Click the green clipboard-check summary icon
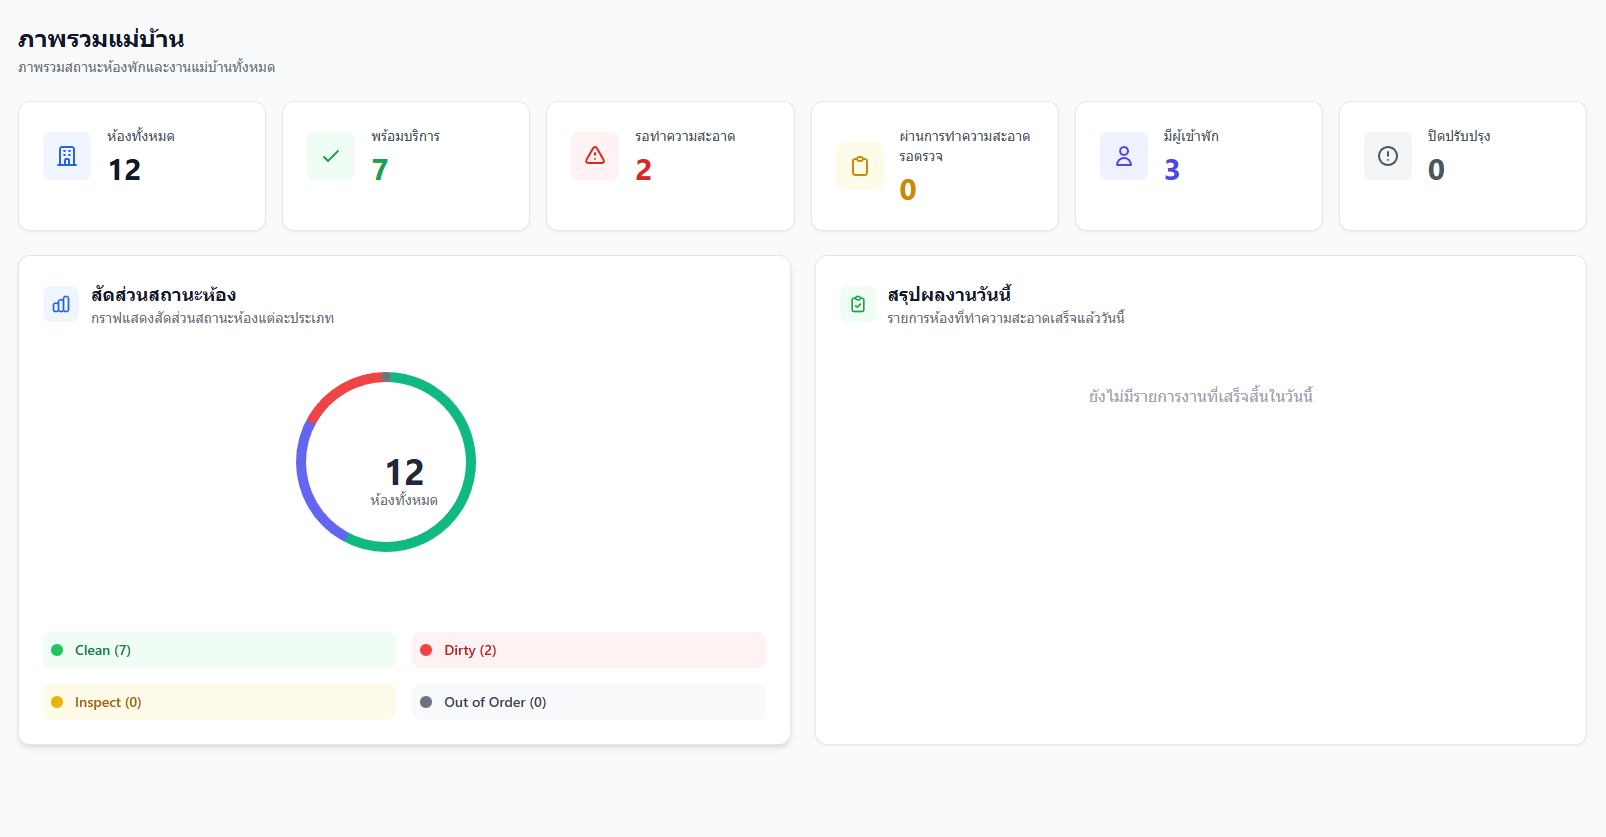Viewport: 1606px width, 837px height. coord(858,304)
